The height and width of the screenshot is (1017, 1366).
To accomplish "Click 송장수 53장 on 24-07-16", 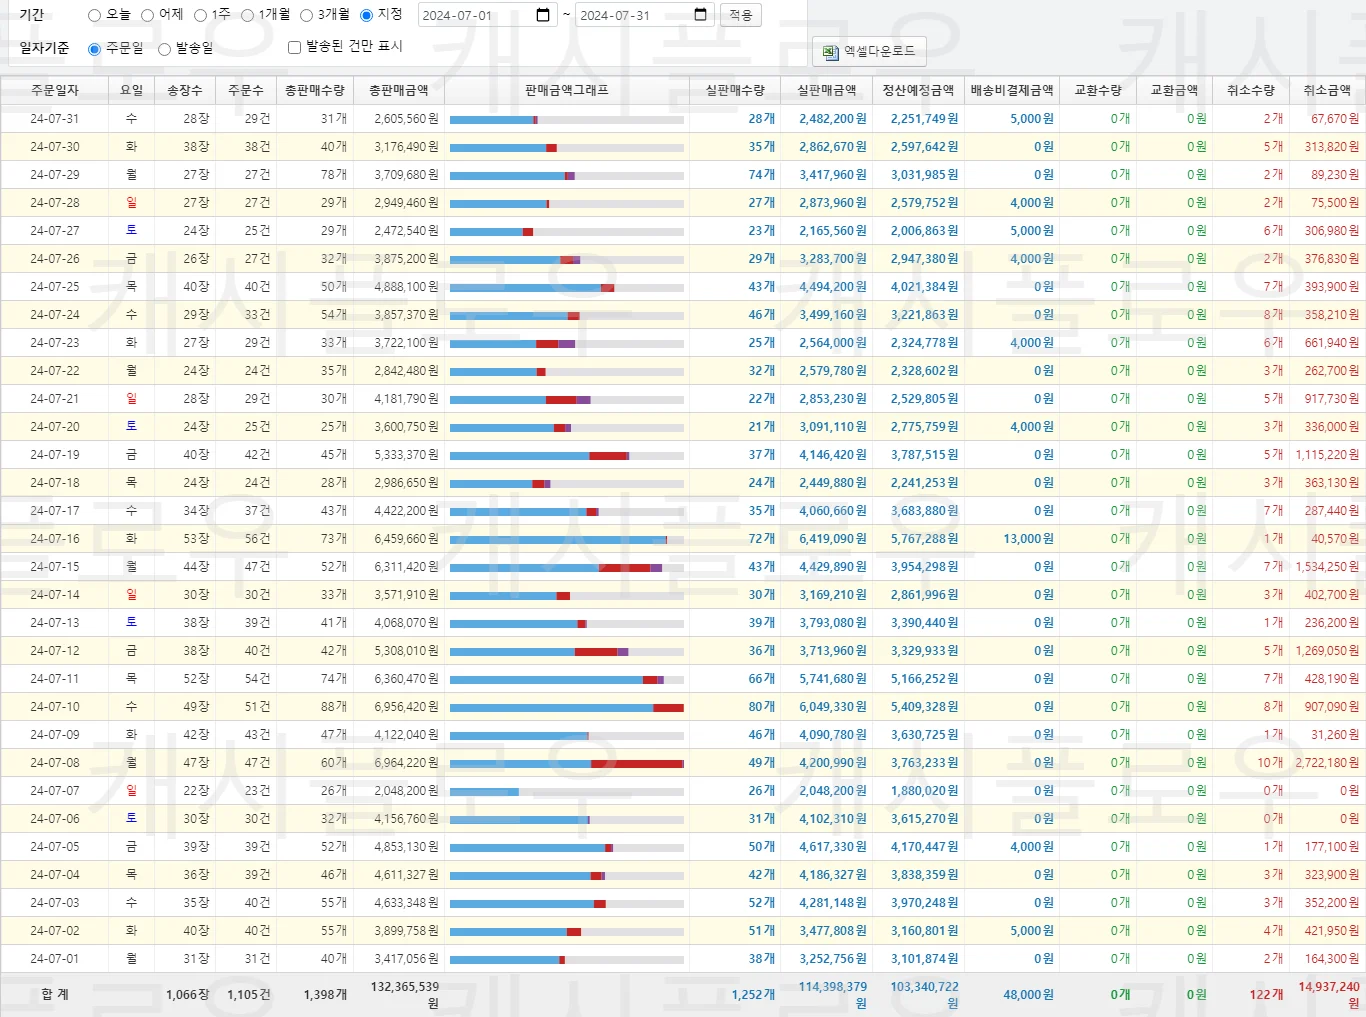I will click(196, 538).
